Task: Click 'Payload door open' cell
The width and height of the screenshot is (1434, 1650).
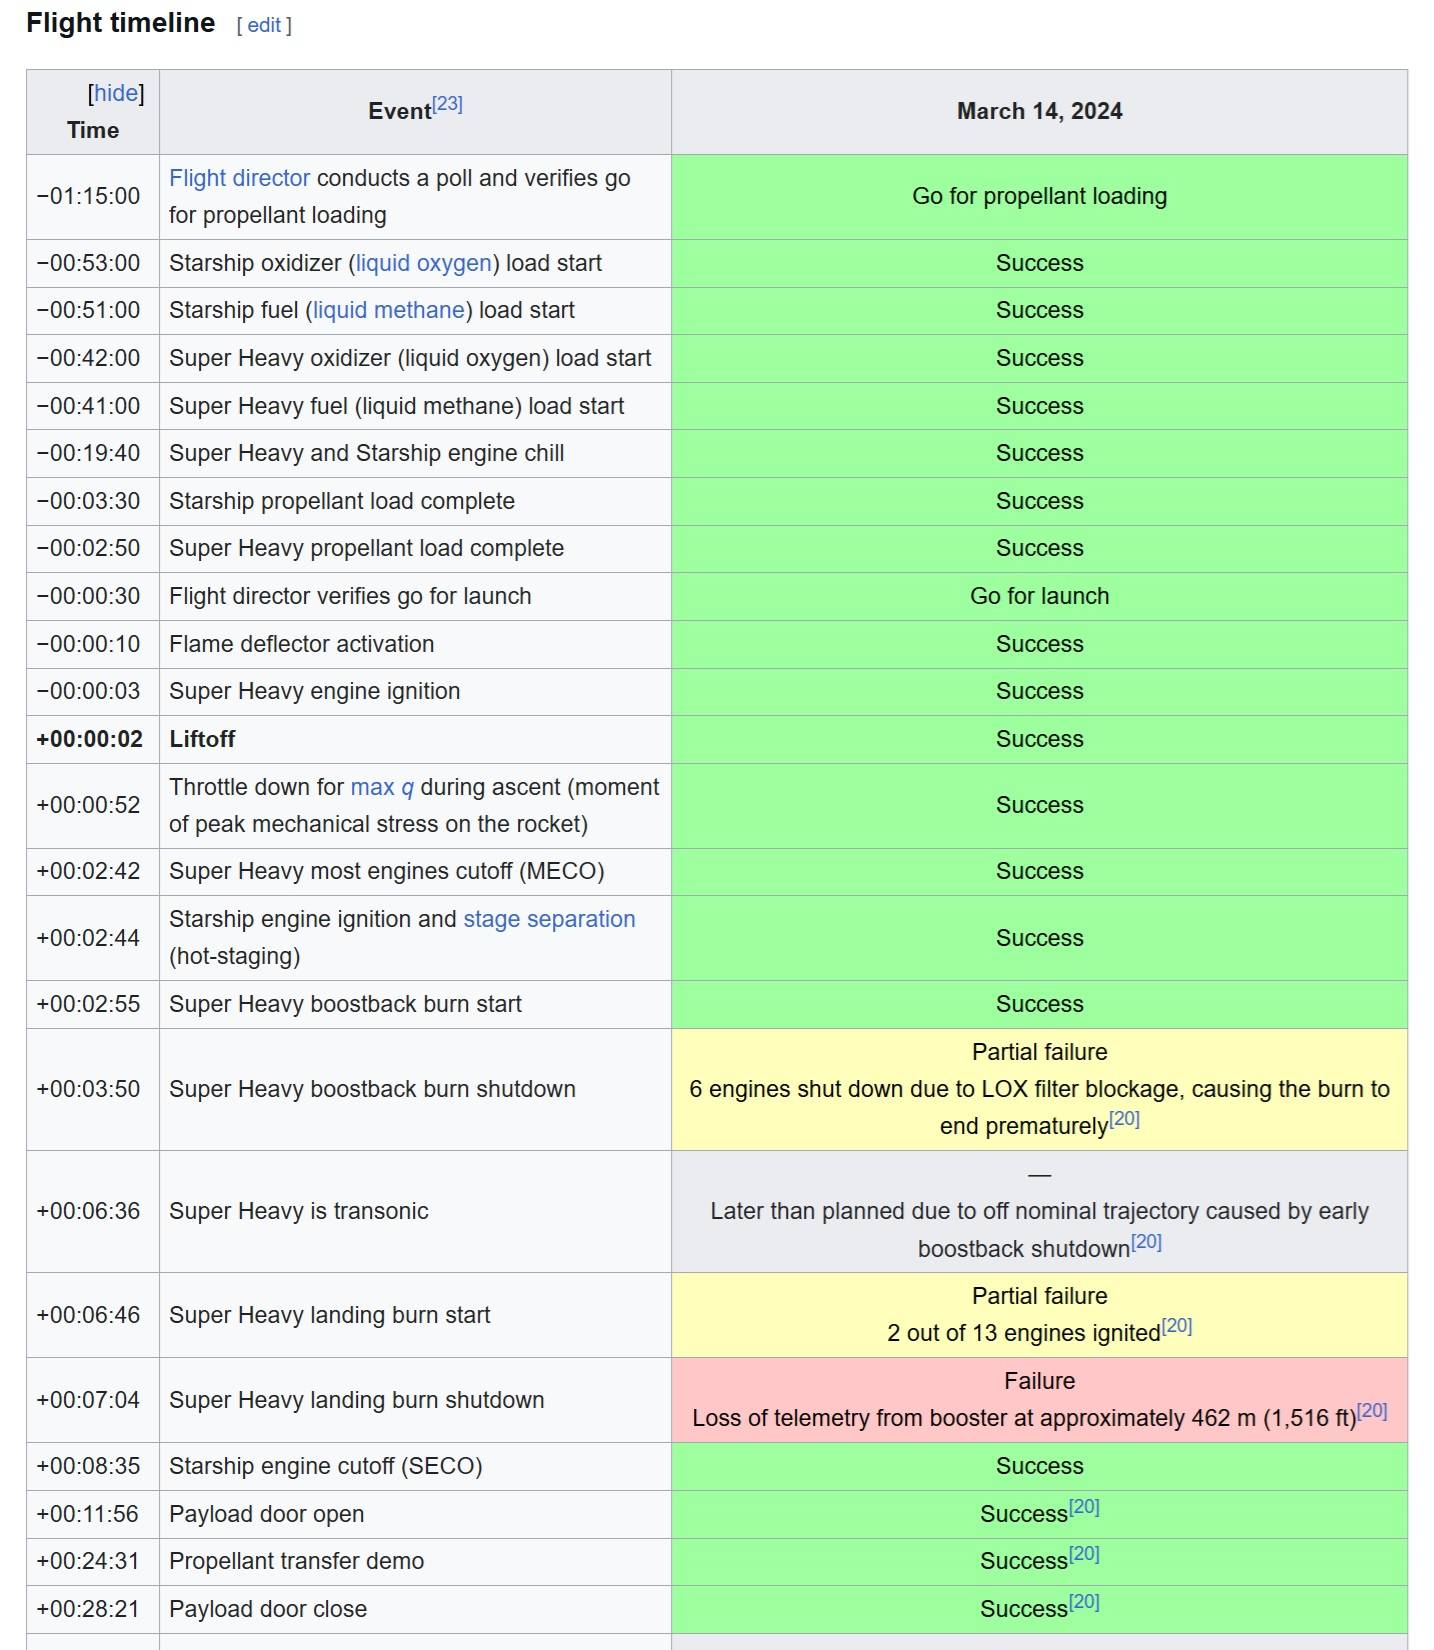Action: (x=415, y=1514)
